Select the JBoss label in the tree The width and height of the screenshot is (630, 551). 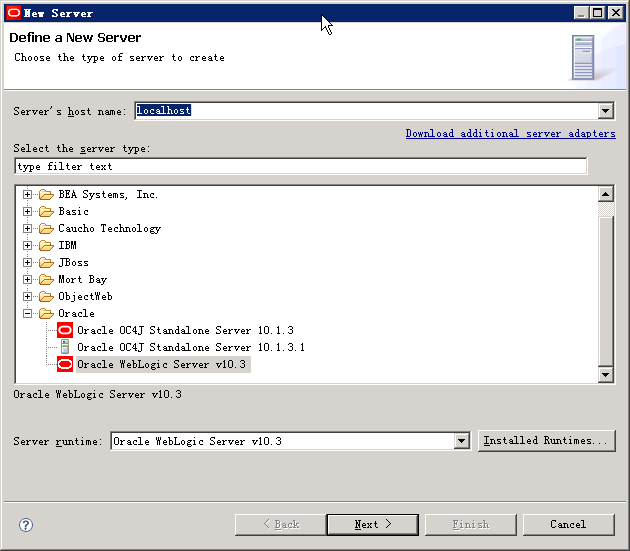click(74, 263)
